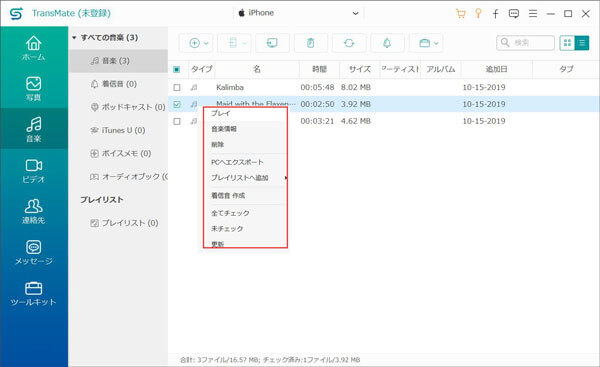
Task: Open the ホーム (Home) sidebar section
Action: pos(34,48)
